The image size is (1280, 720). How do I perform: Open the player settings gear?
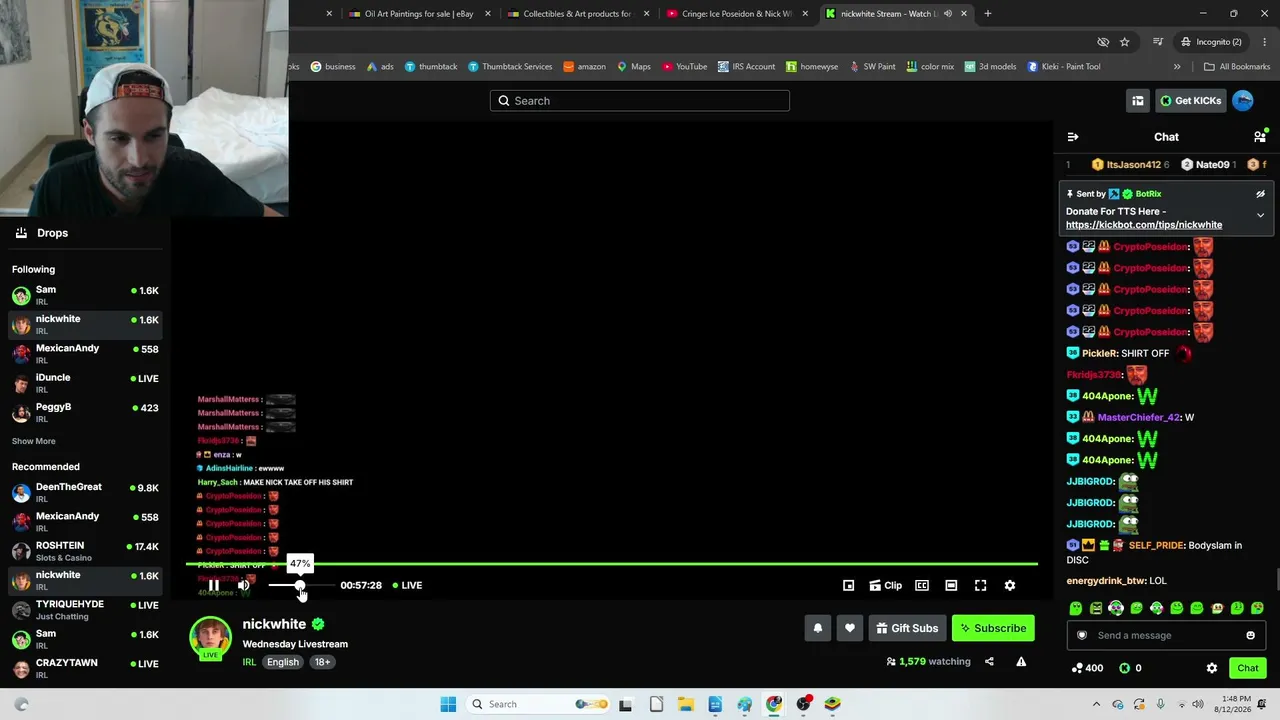(x=1010, y=585)
